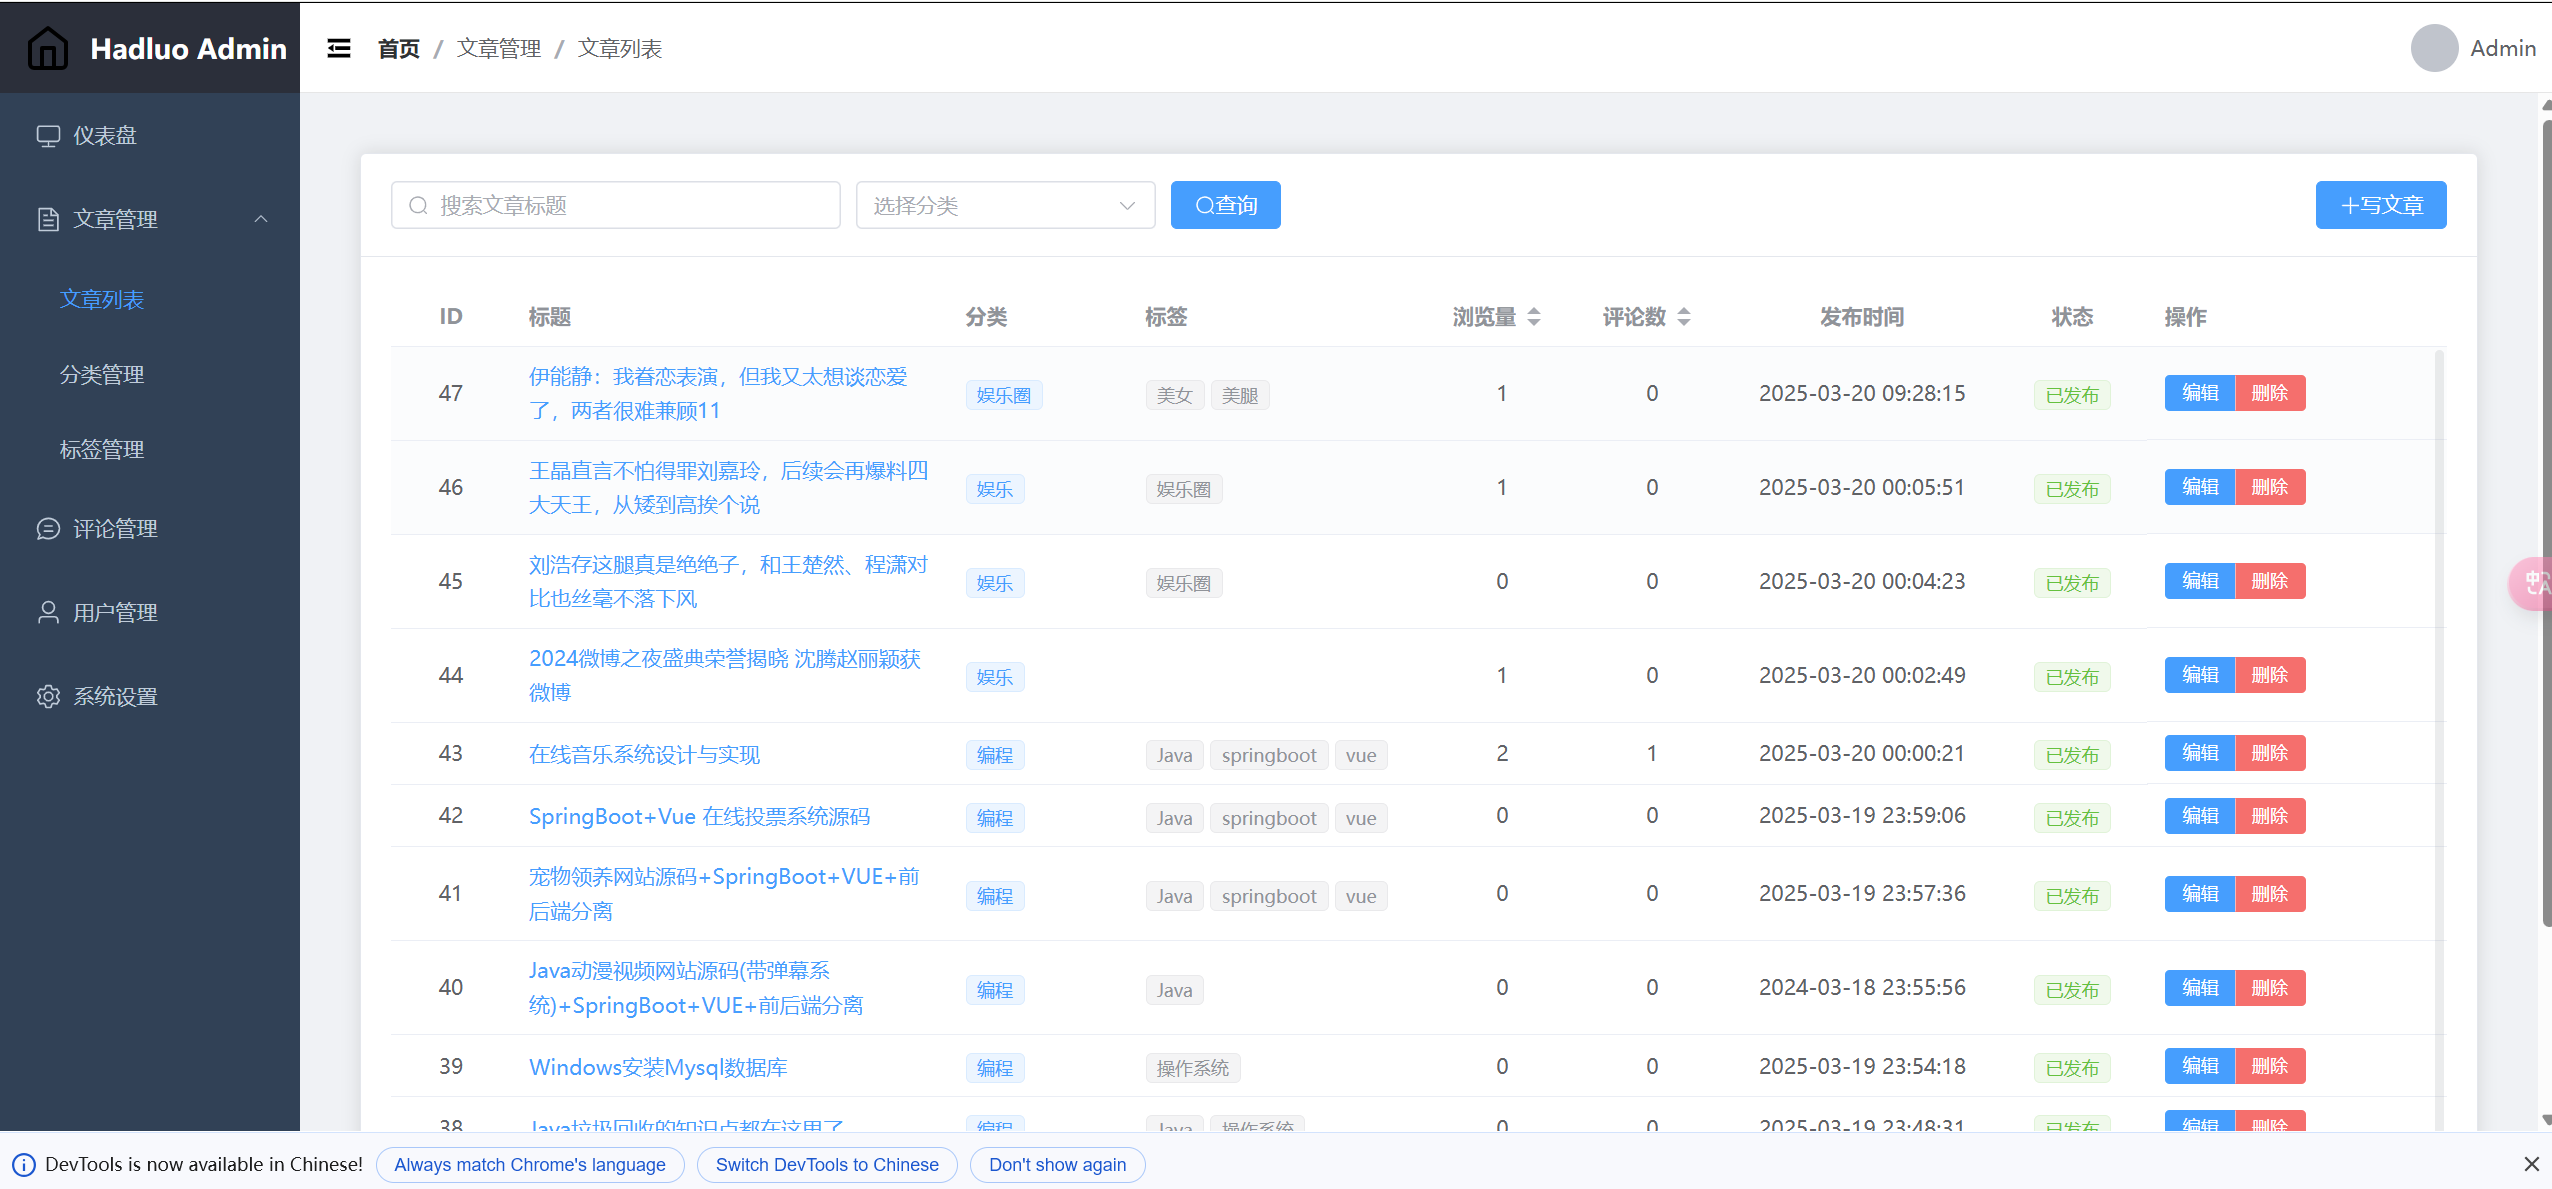
Task: Click the 用户管理 person icon
Action: click(47, 613)
